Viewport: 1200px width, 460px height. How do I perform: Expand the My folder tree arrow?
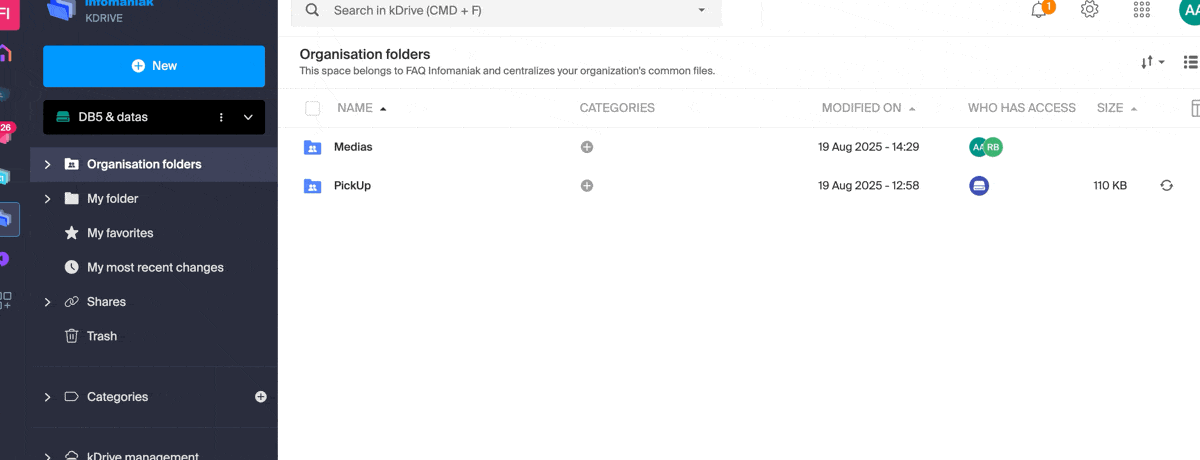(x=47, y=199)
